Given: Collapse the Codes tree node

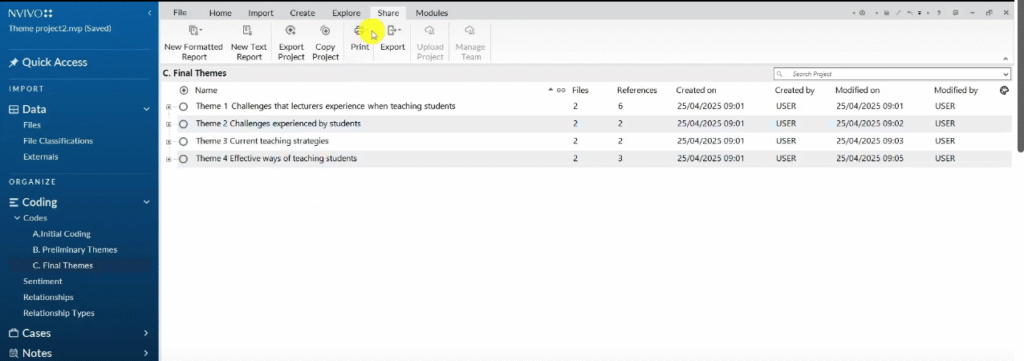Looking at the screenshot, I should click(17, 218).
